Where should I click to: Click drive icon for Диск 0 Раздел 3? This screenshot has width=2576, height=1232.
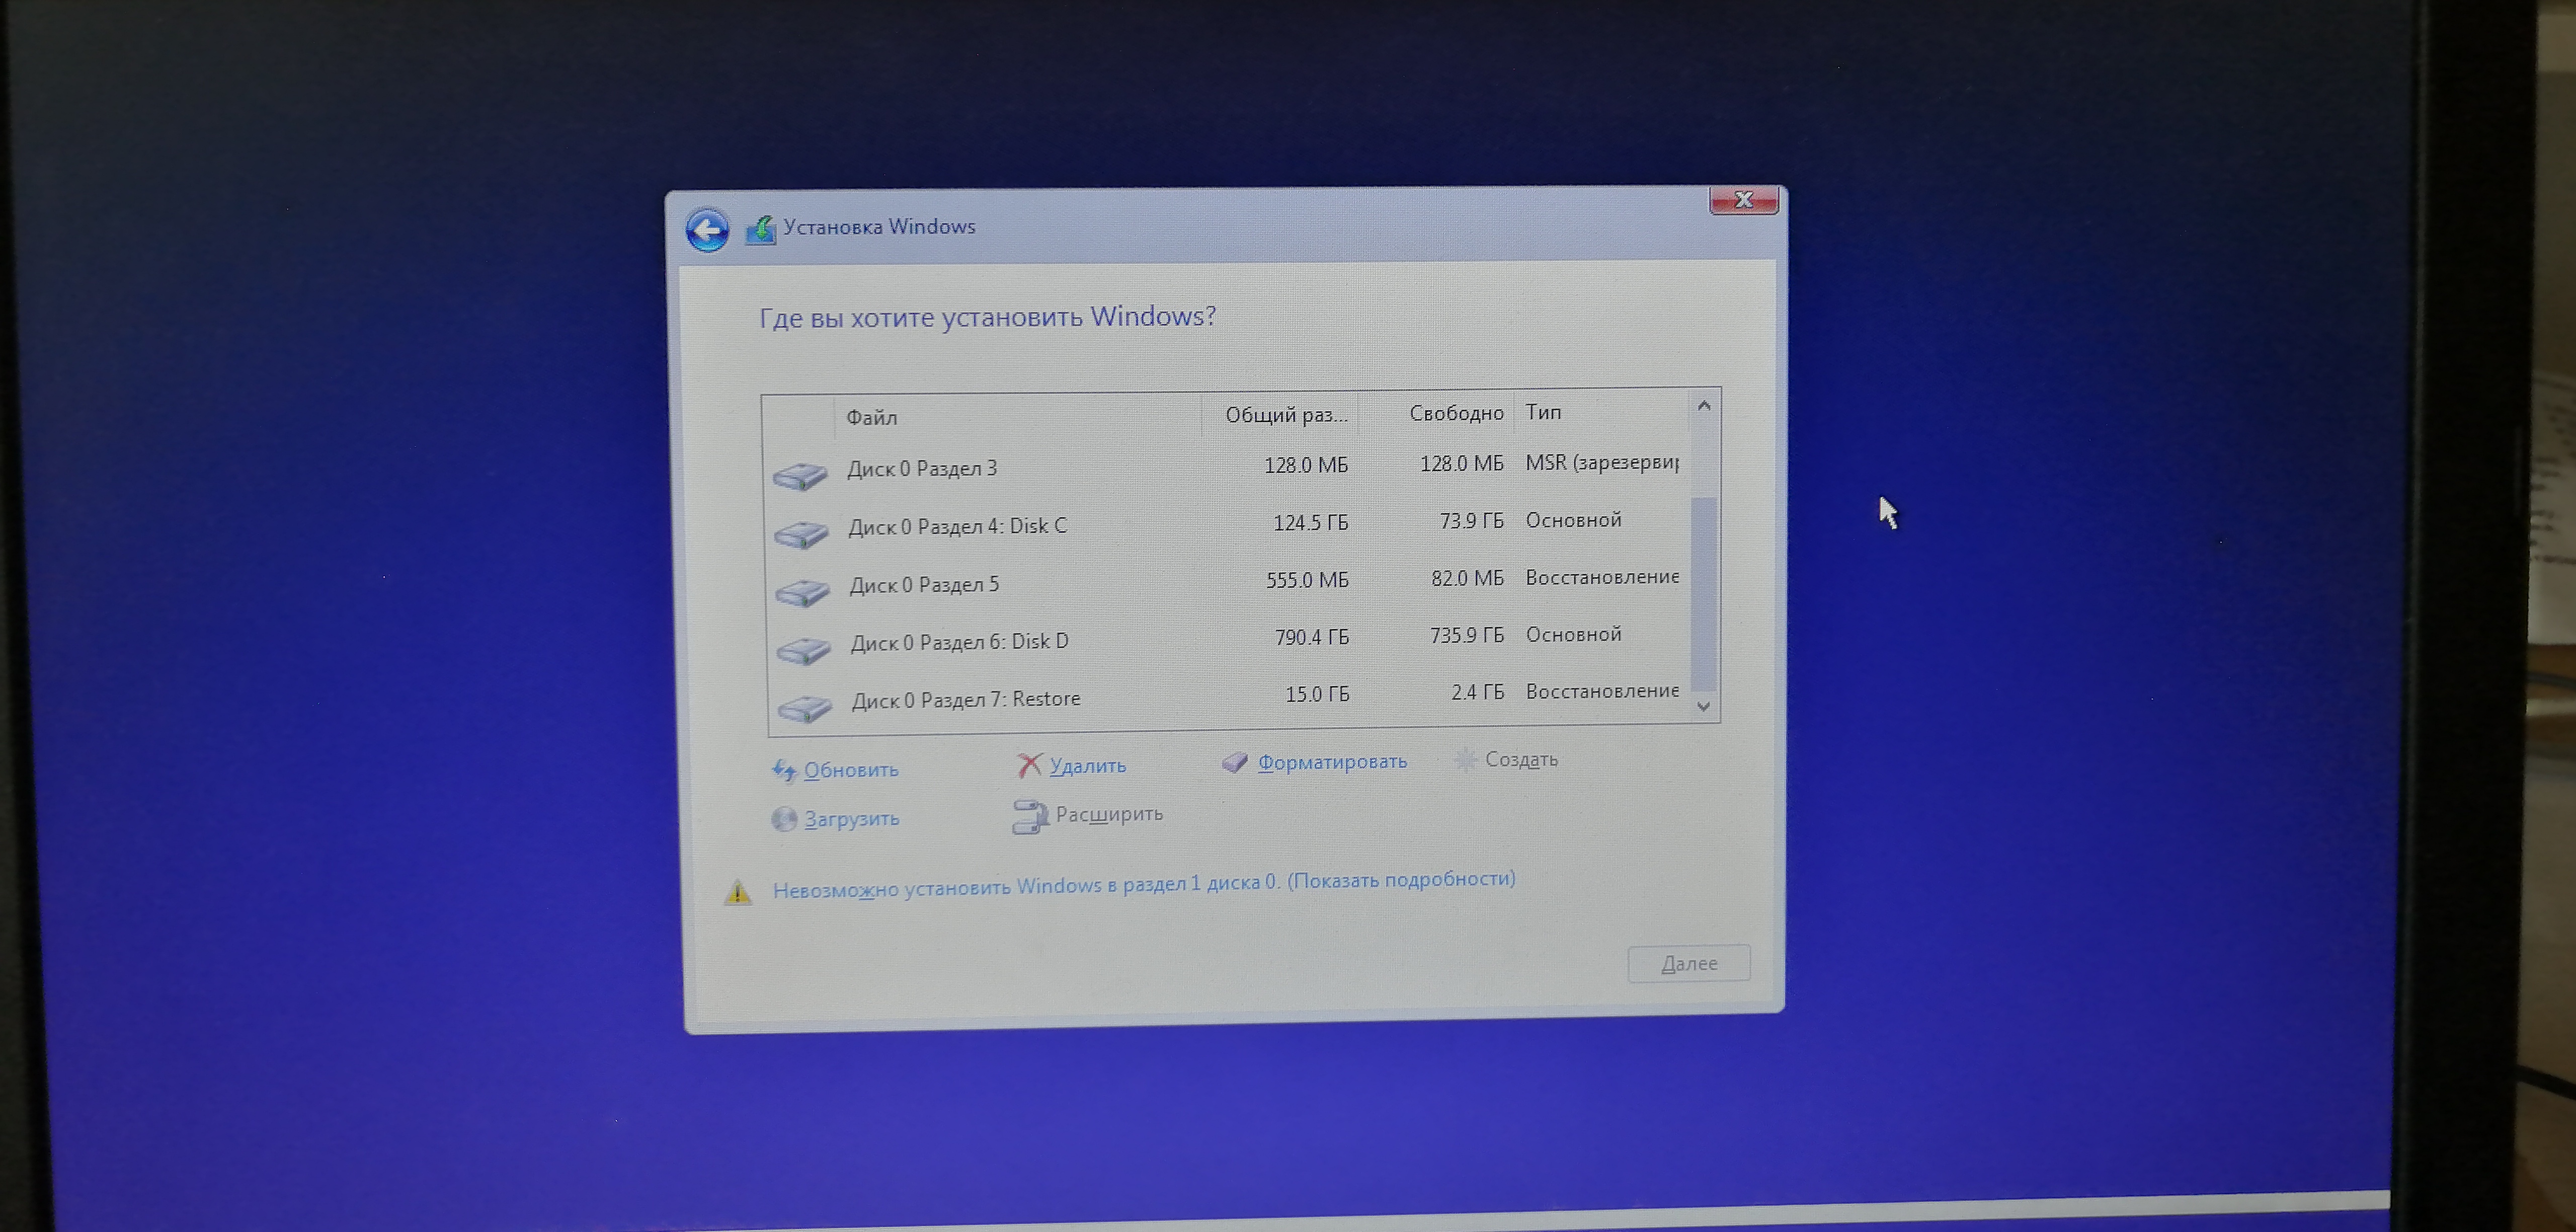click(x=800, y=475)
